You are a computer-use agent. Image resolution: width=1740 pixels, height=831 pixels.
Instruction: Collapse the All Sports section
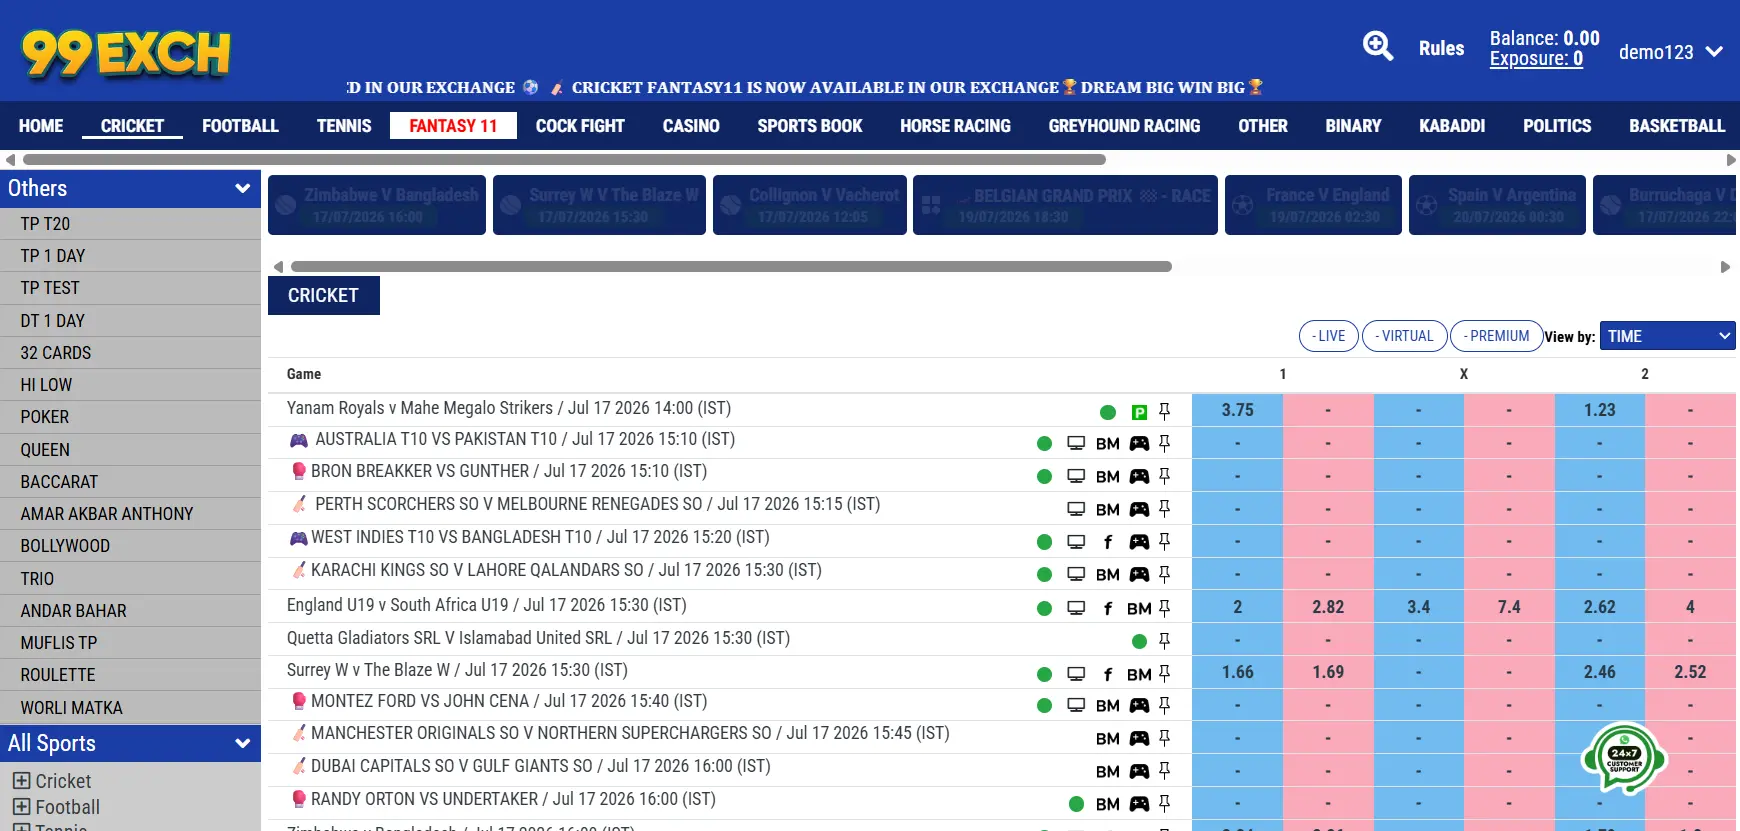tap(130, 743)
